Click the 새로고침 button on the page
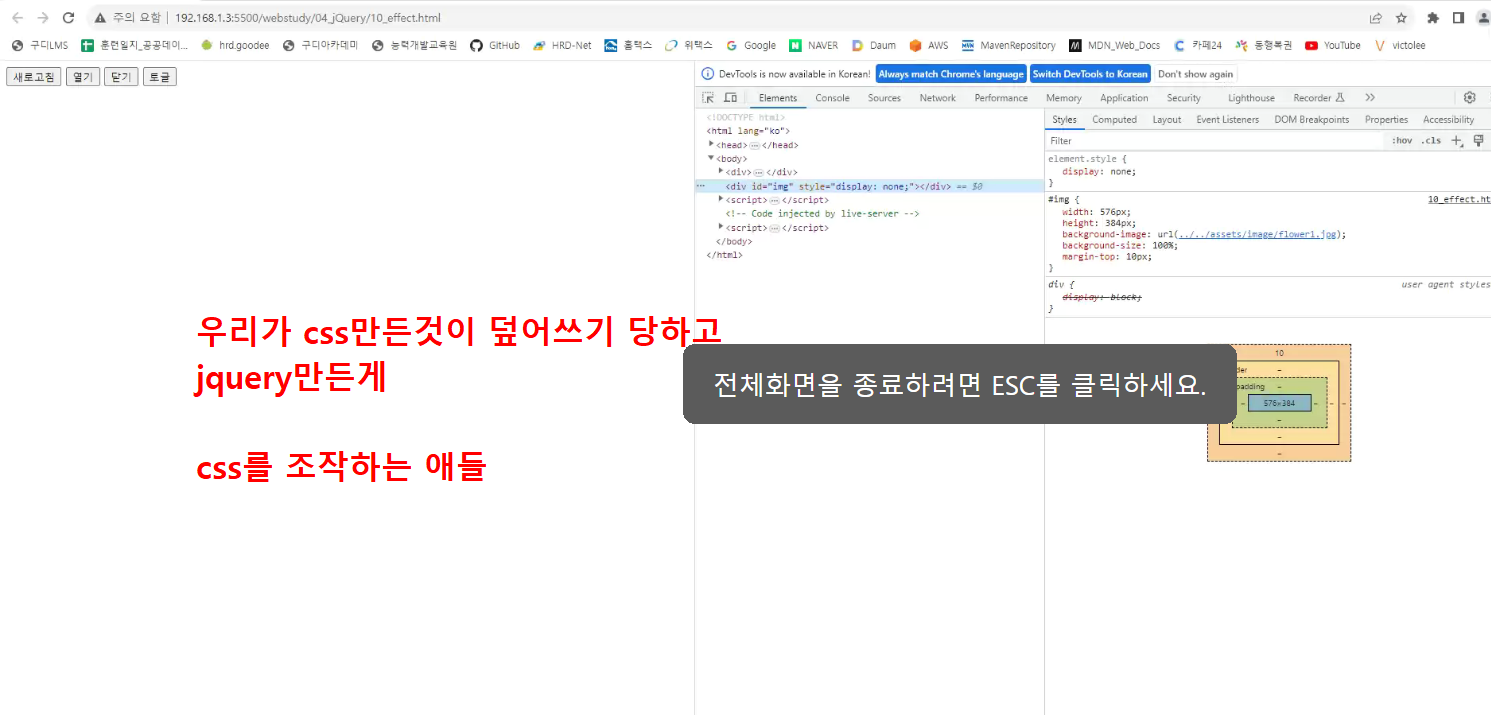 point(34,77)
